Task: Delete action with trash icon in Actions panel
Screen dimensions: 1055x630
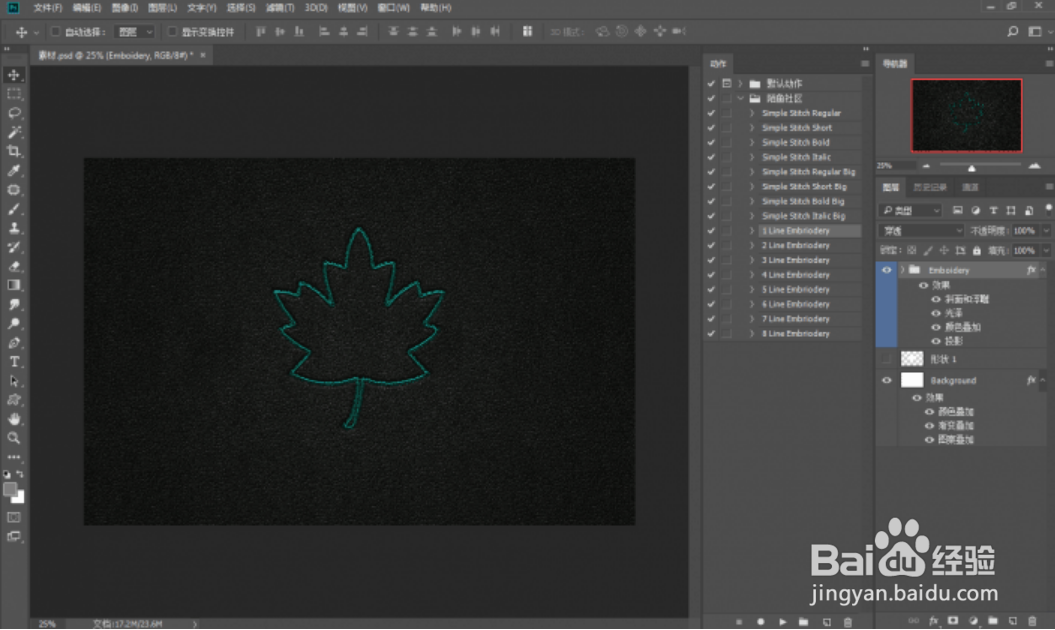Action: 848,622
